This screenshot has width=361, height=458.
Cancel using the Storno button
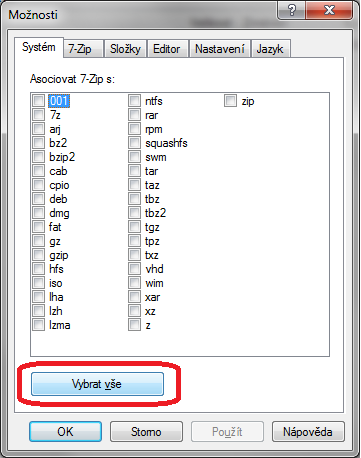[x=146, y=432]
